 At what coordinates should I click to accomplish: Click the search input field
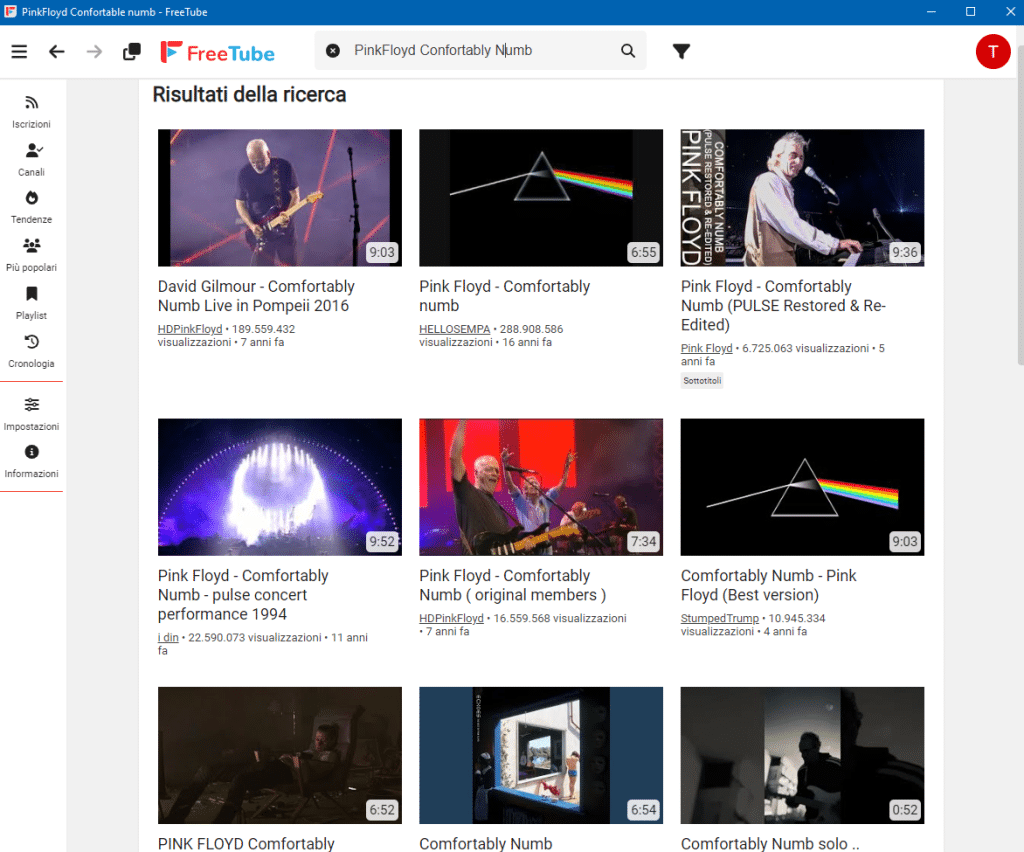[480, 50]
